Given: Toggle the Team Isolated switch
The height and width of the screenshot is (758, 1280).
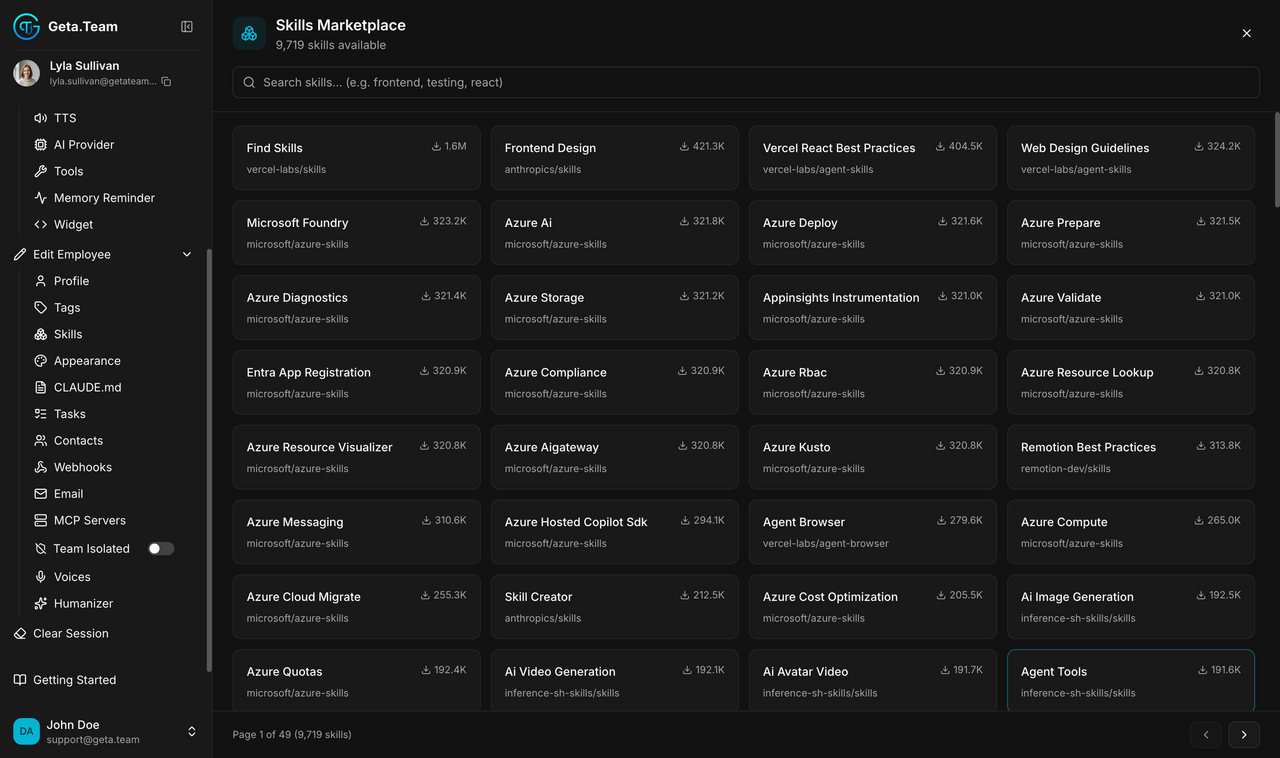Looking at the screenshot, I should [x=161, y=548].
